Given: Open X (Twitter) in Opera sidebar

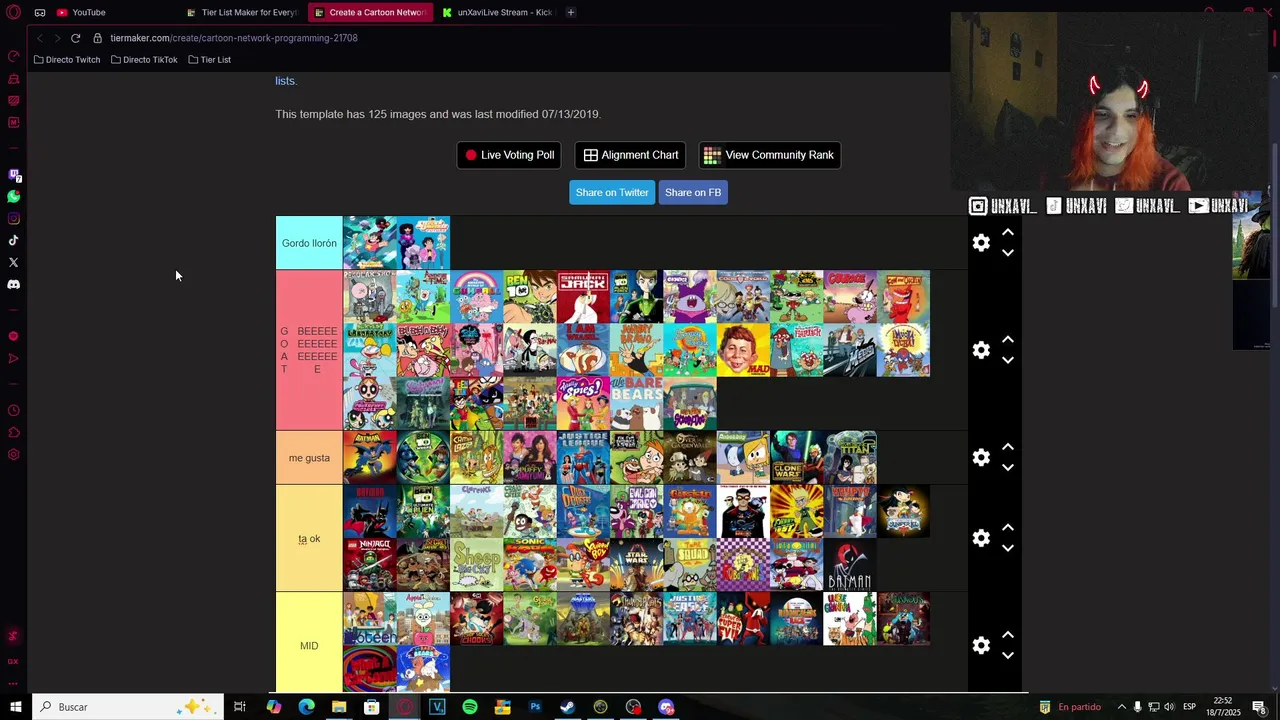Looking at the screenshot, I should pyautogui.click(x=13, y=262).
